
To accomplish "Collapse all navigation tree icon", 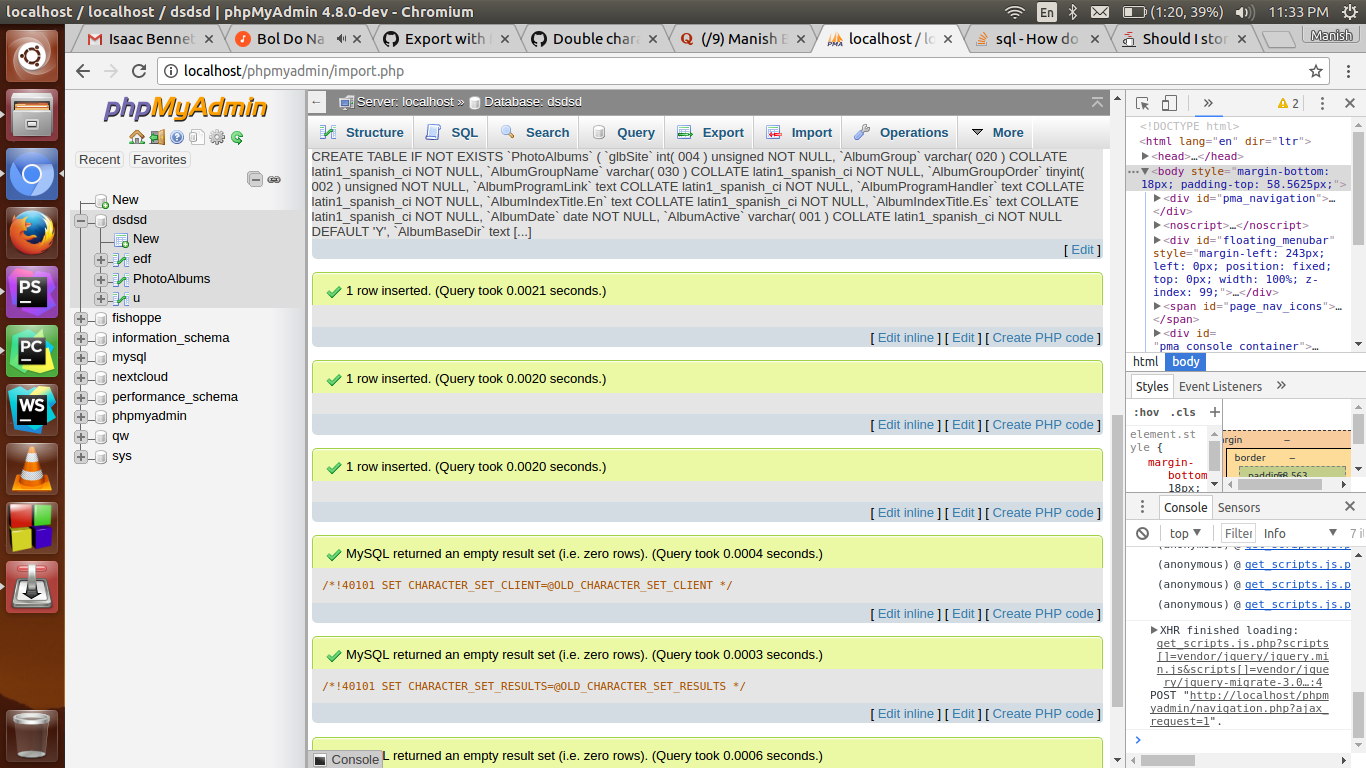I will (x=255, y=179).
